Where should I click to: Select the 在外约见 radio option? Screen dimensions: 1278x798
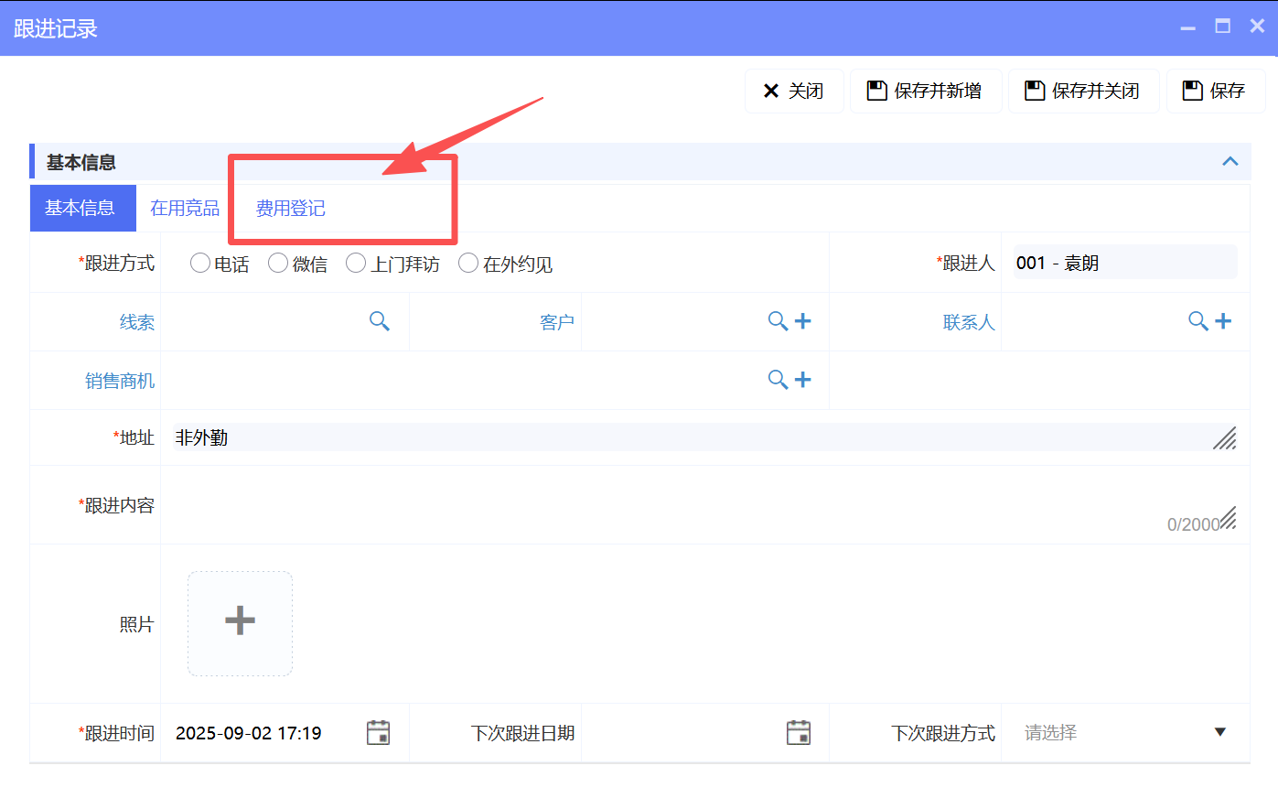point(468,263)
